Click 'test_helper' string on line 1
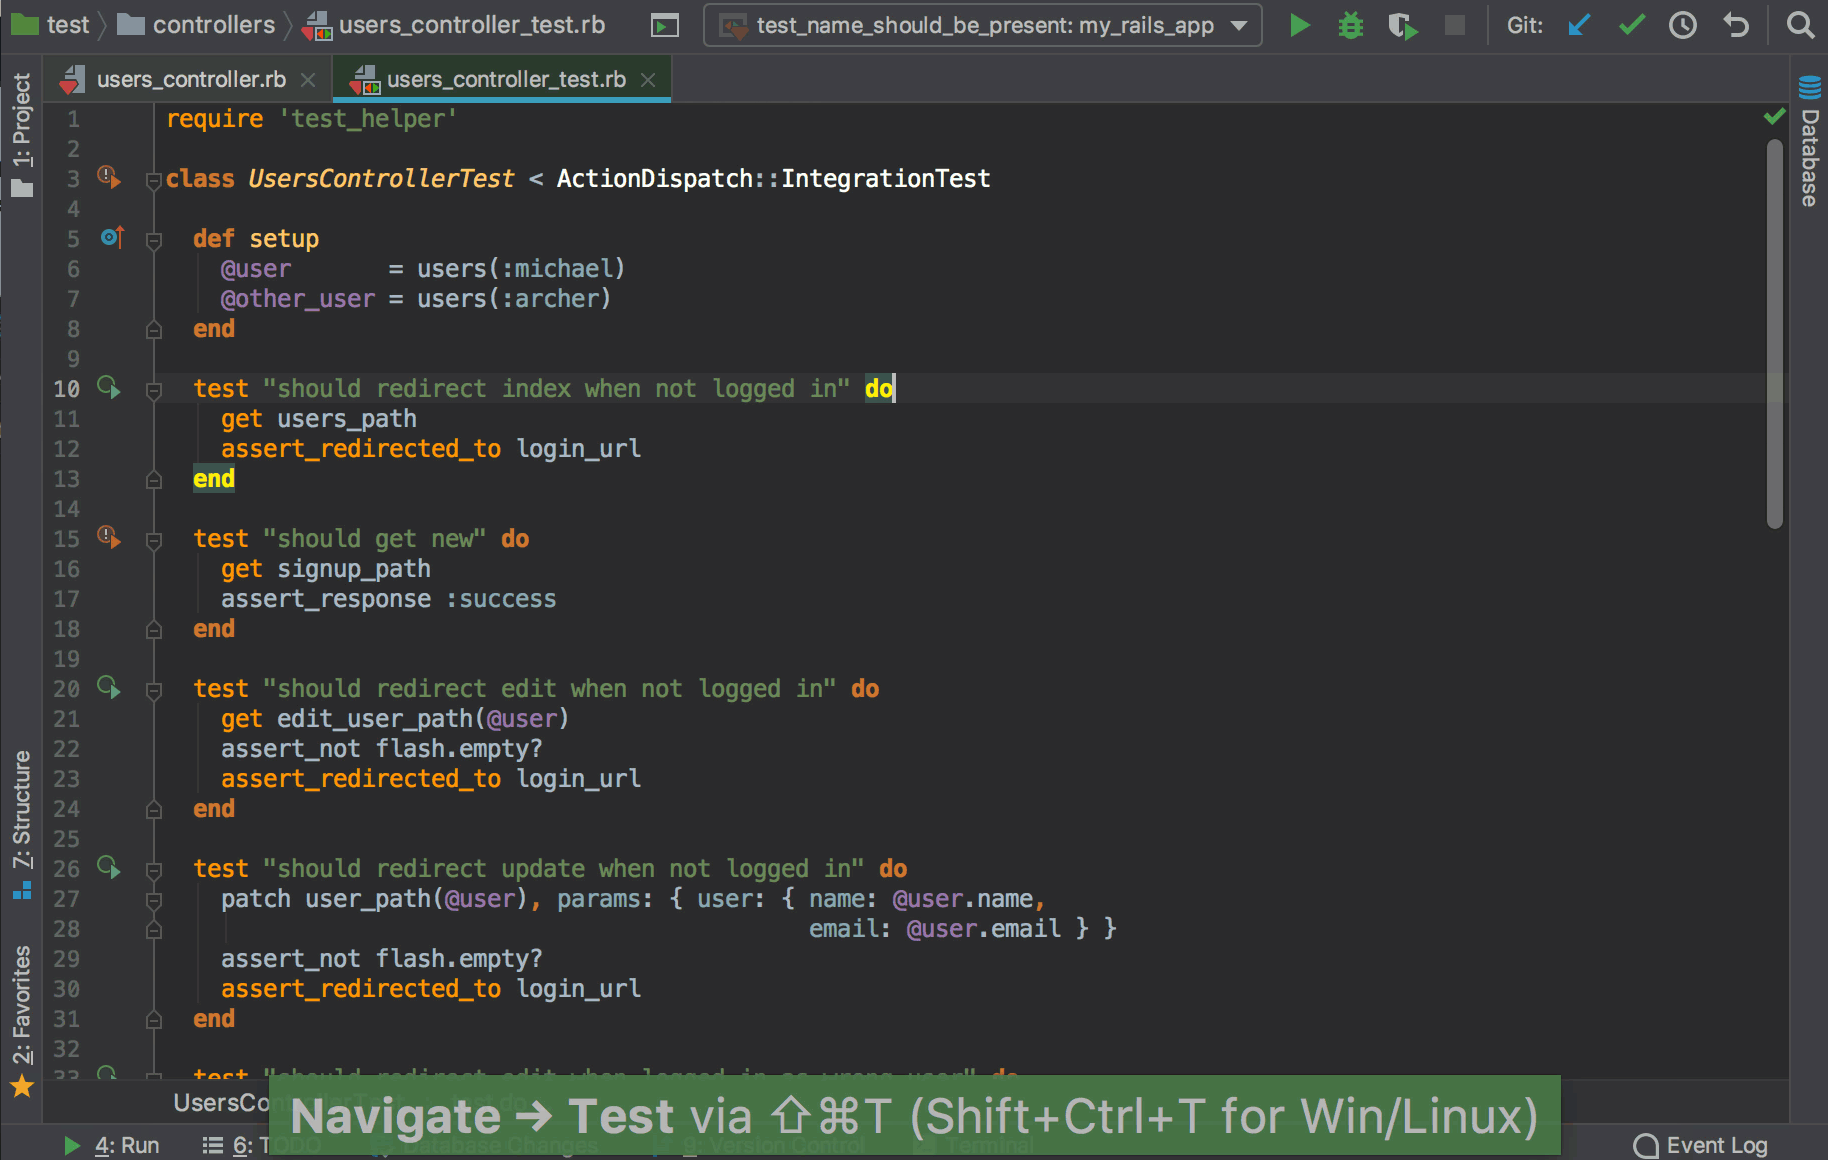This screenshot has height=1160, width=1828. 368,119
